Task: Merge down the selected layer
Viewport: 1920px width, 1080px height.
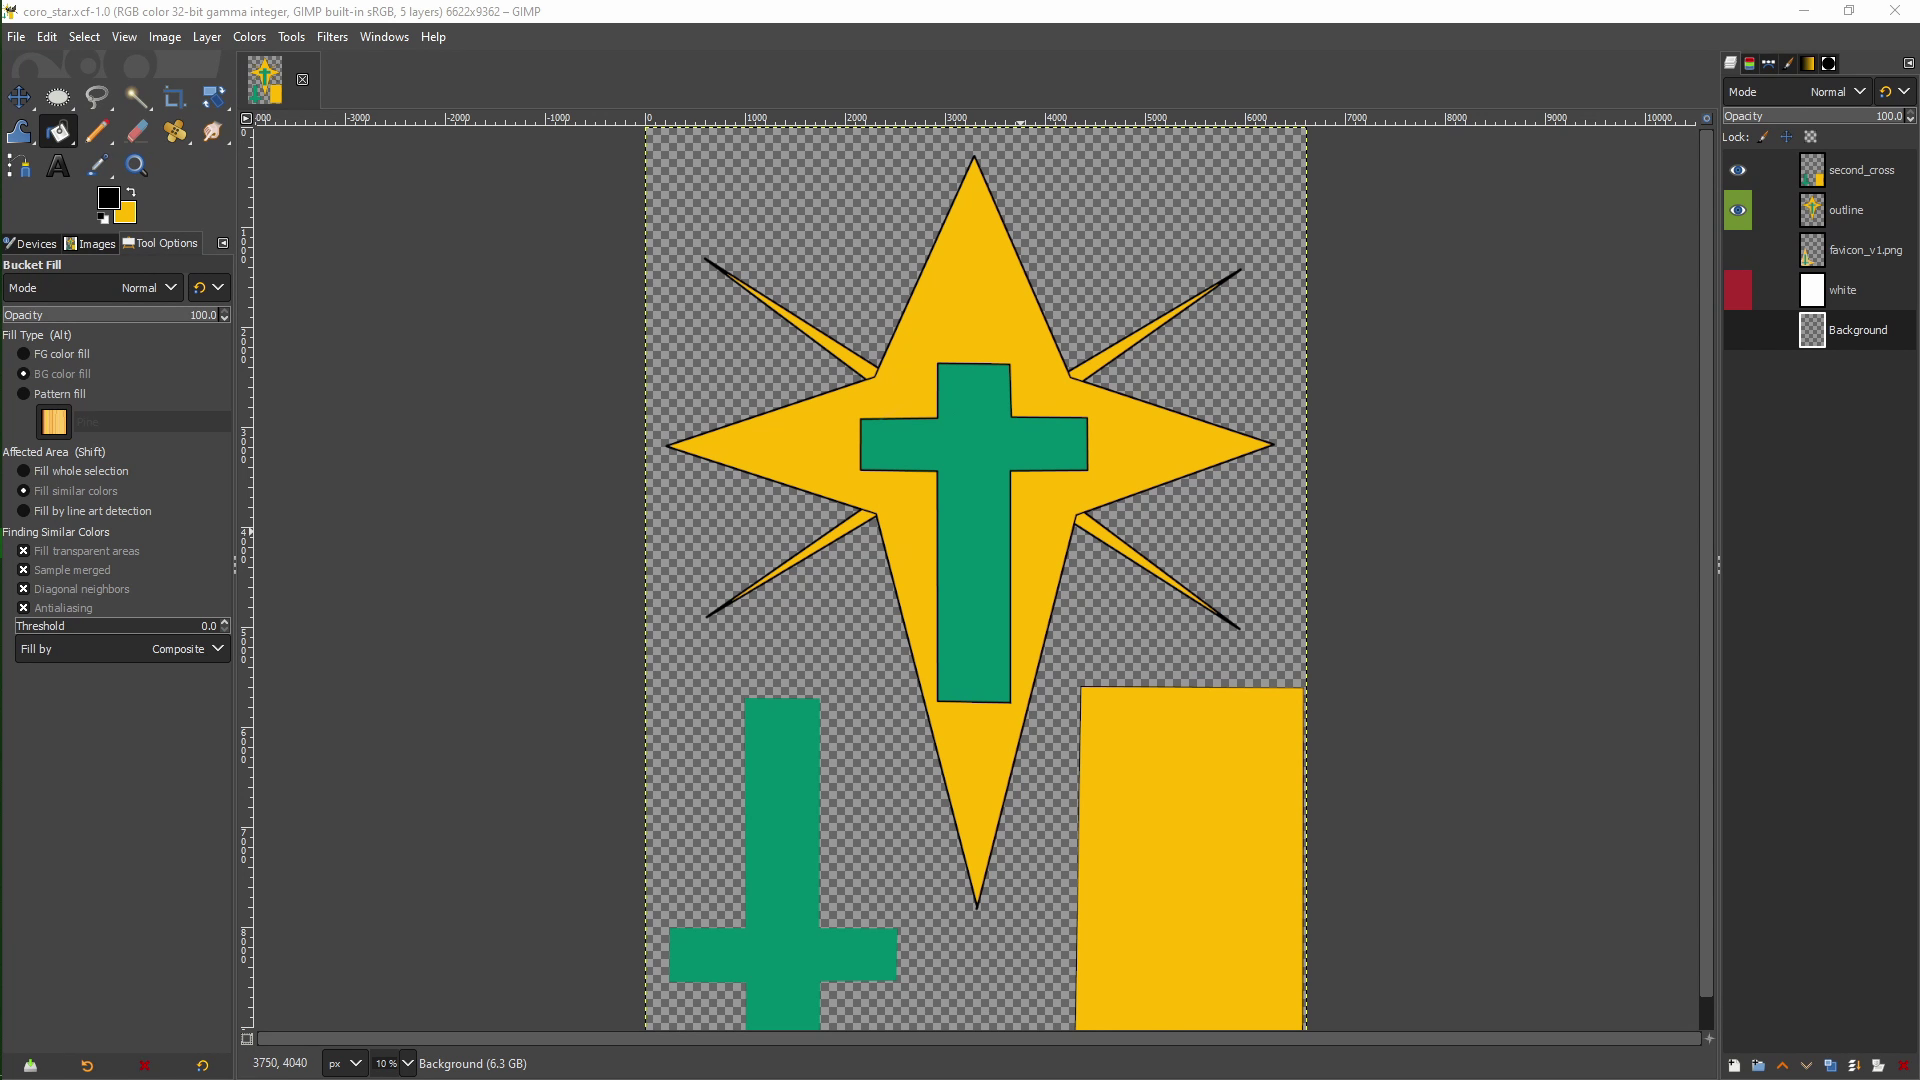Action: [x=1854, y=1066]
